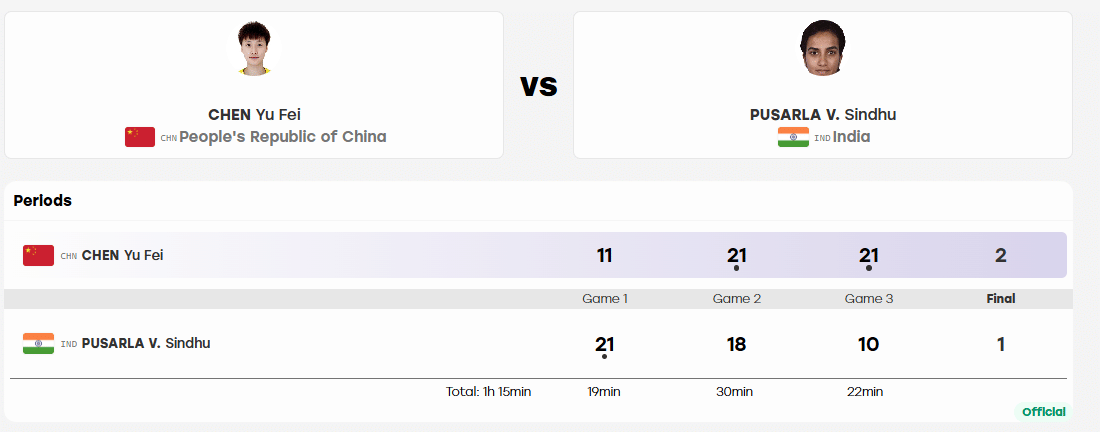Click the China flag in Chen Yu Fei's card
Image resolution: width=1100 pixels, height=432 pixels.
(x=140, y=137)
